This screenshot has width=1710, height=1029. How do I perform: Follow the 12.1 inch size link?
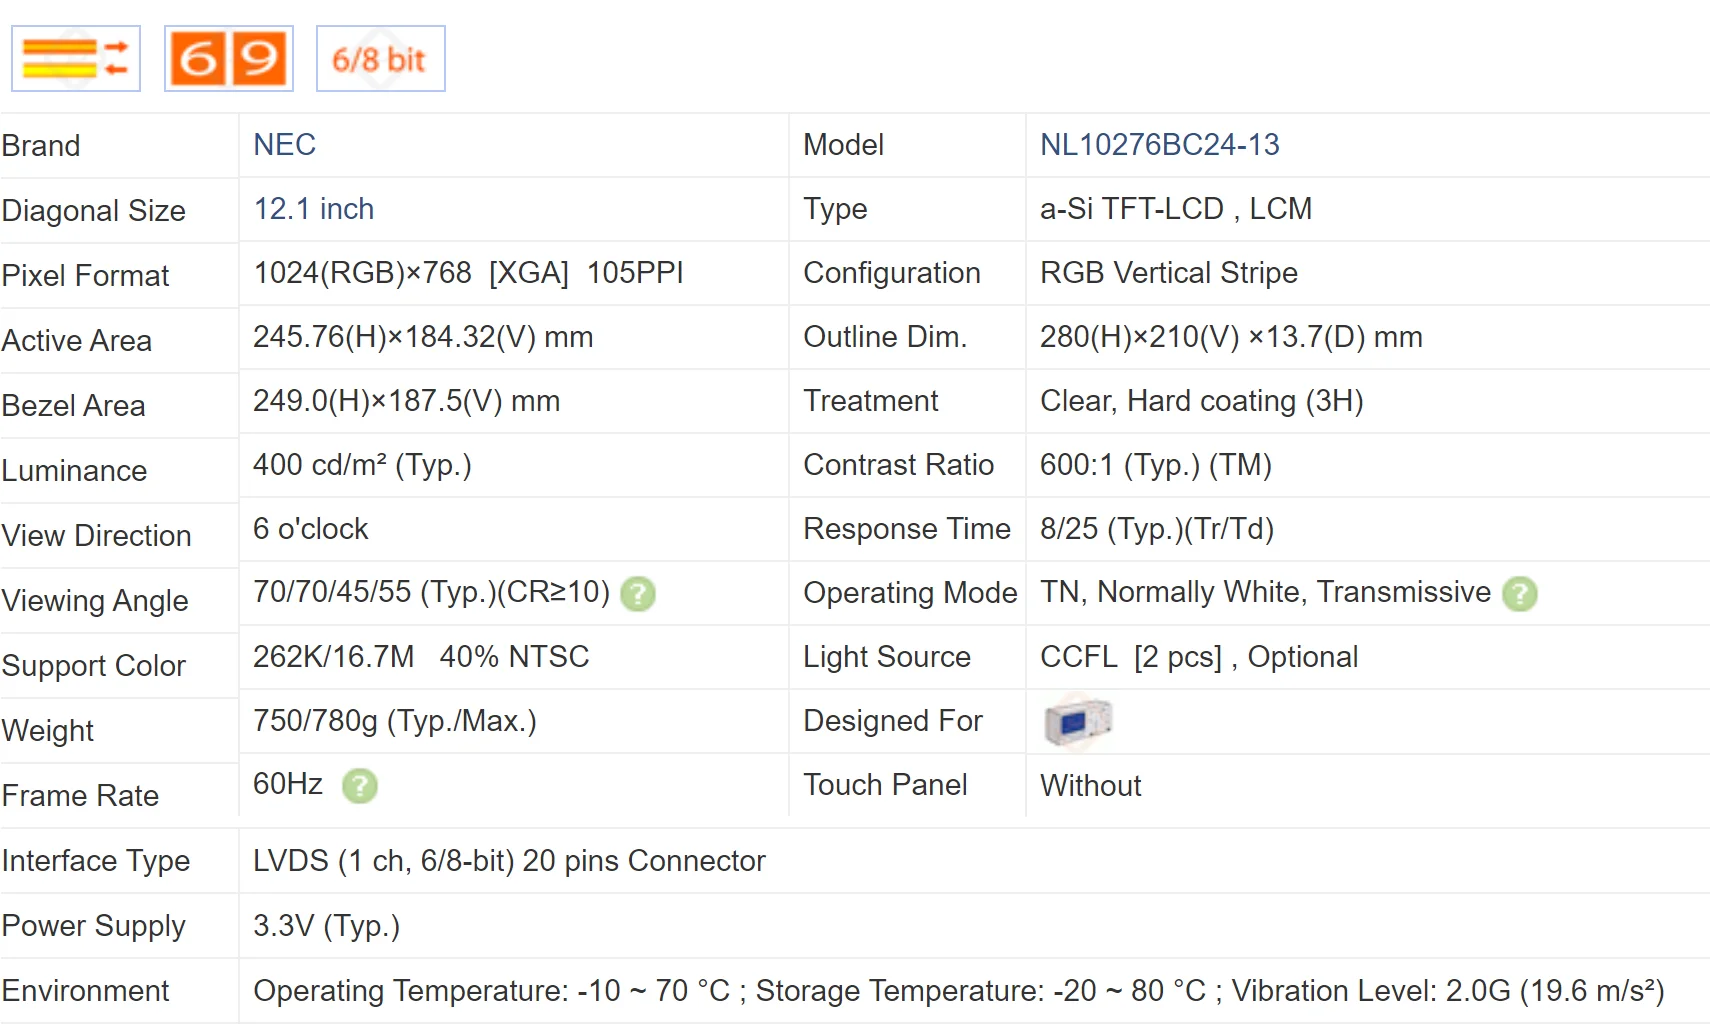click(313, 209)
